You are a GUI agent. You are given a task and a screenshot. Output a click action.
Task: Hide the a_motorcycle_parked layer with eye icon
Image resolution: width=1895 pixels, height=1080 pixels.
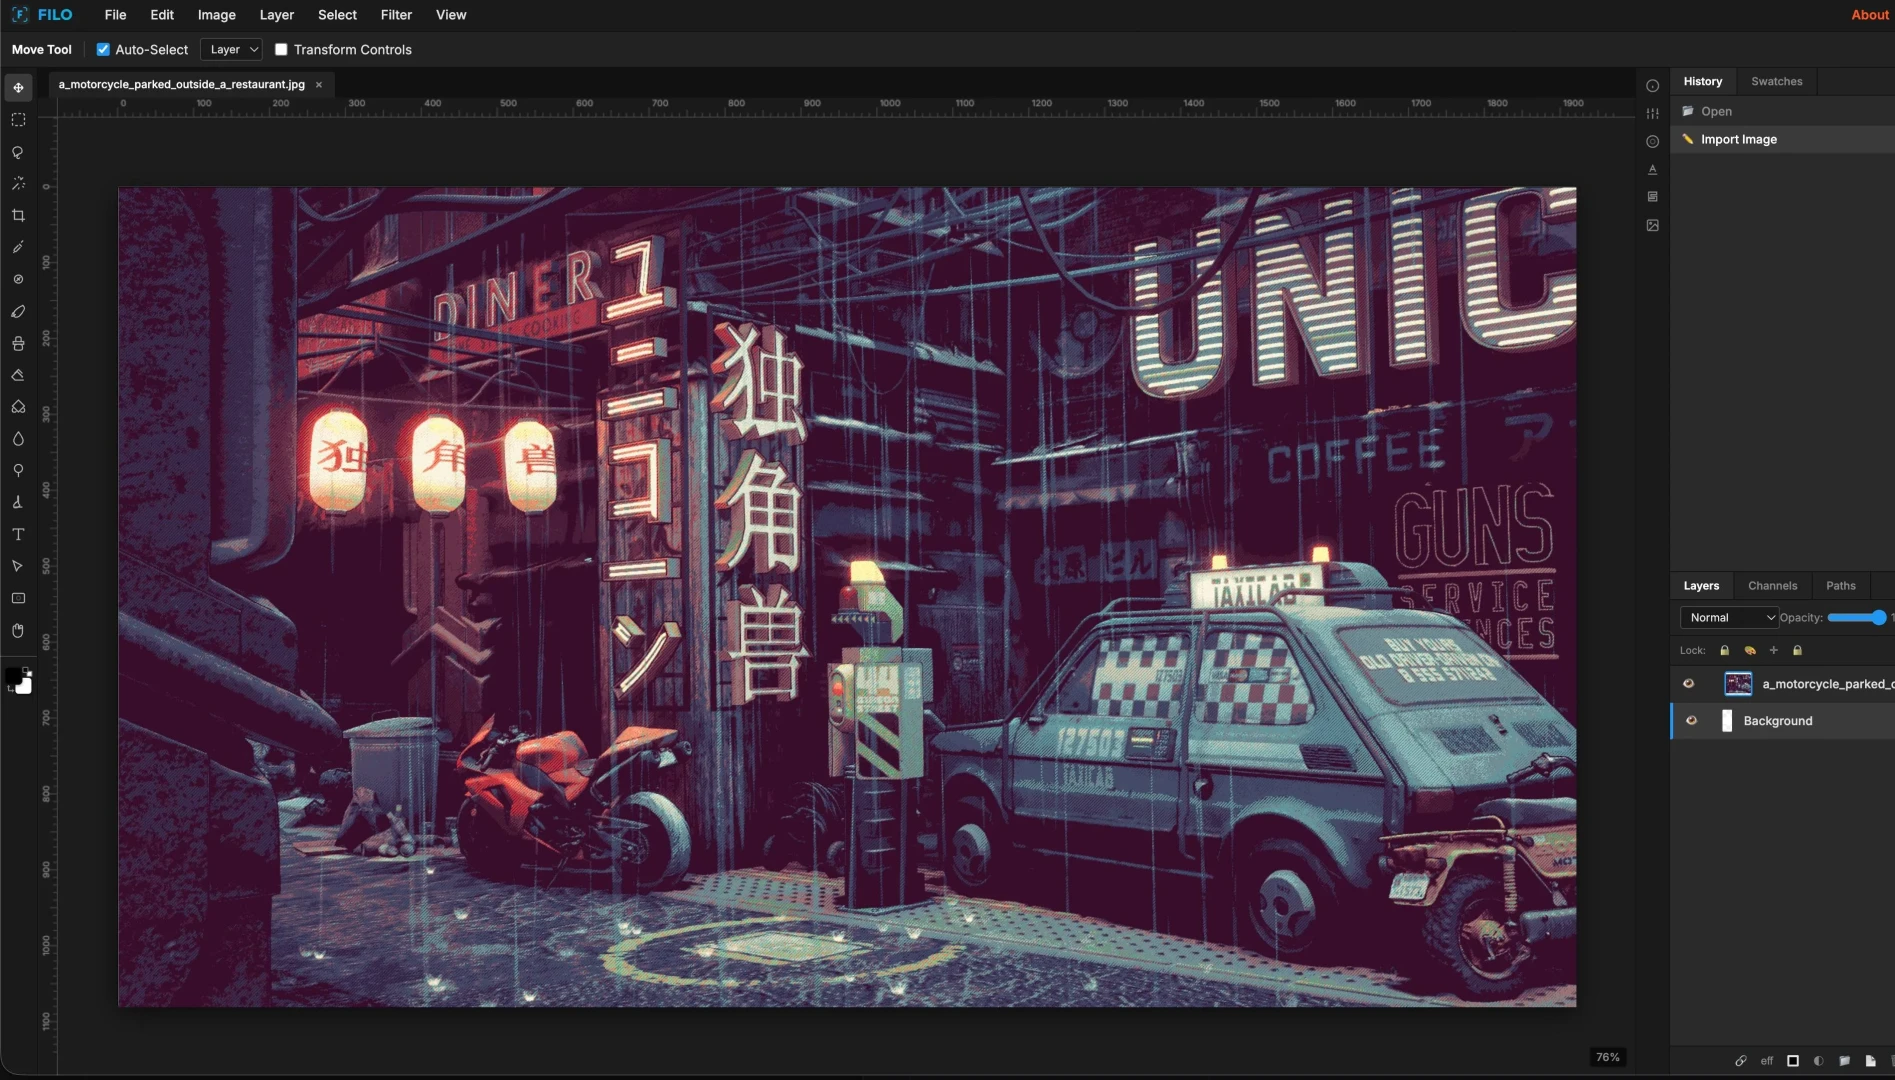[1689, 684]
